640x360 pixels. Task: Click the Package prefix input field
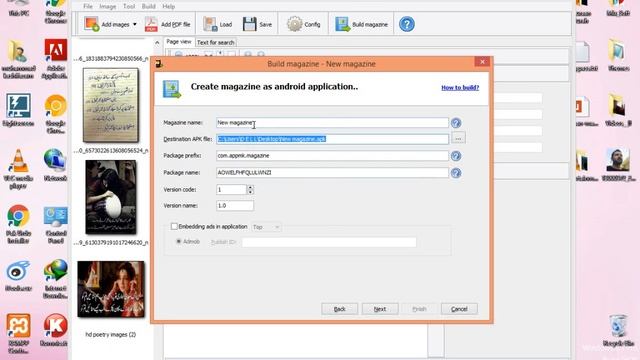[x=332, y=156]
